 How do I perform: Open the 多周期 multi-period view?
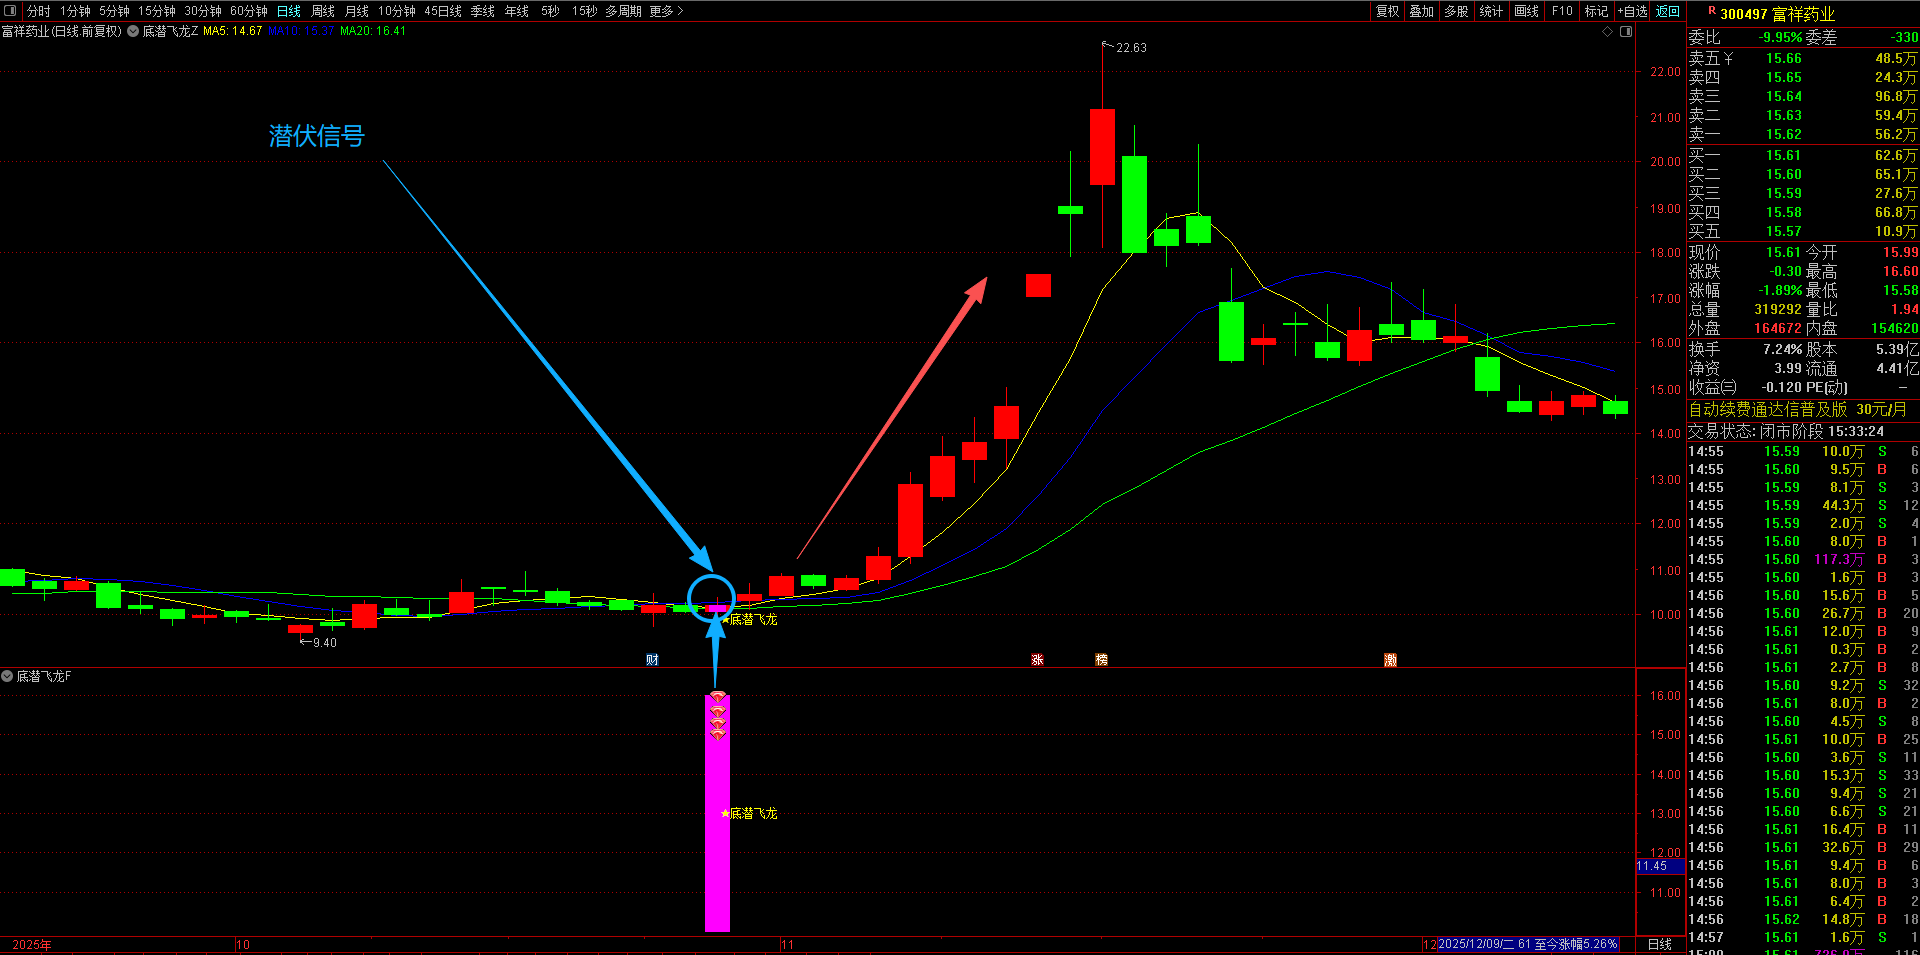click(623, 11)
